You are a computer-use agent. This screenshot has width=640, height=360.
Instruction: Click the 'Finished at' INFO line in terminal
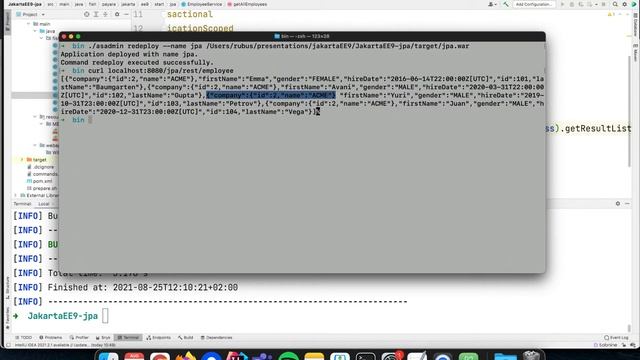125,287
